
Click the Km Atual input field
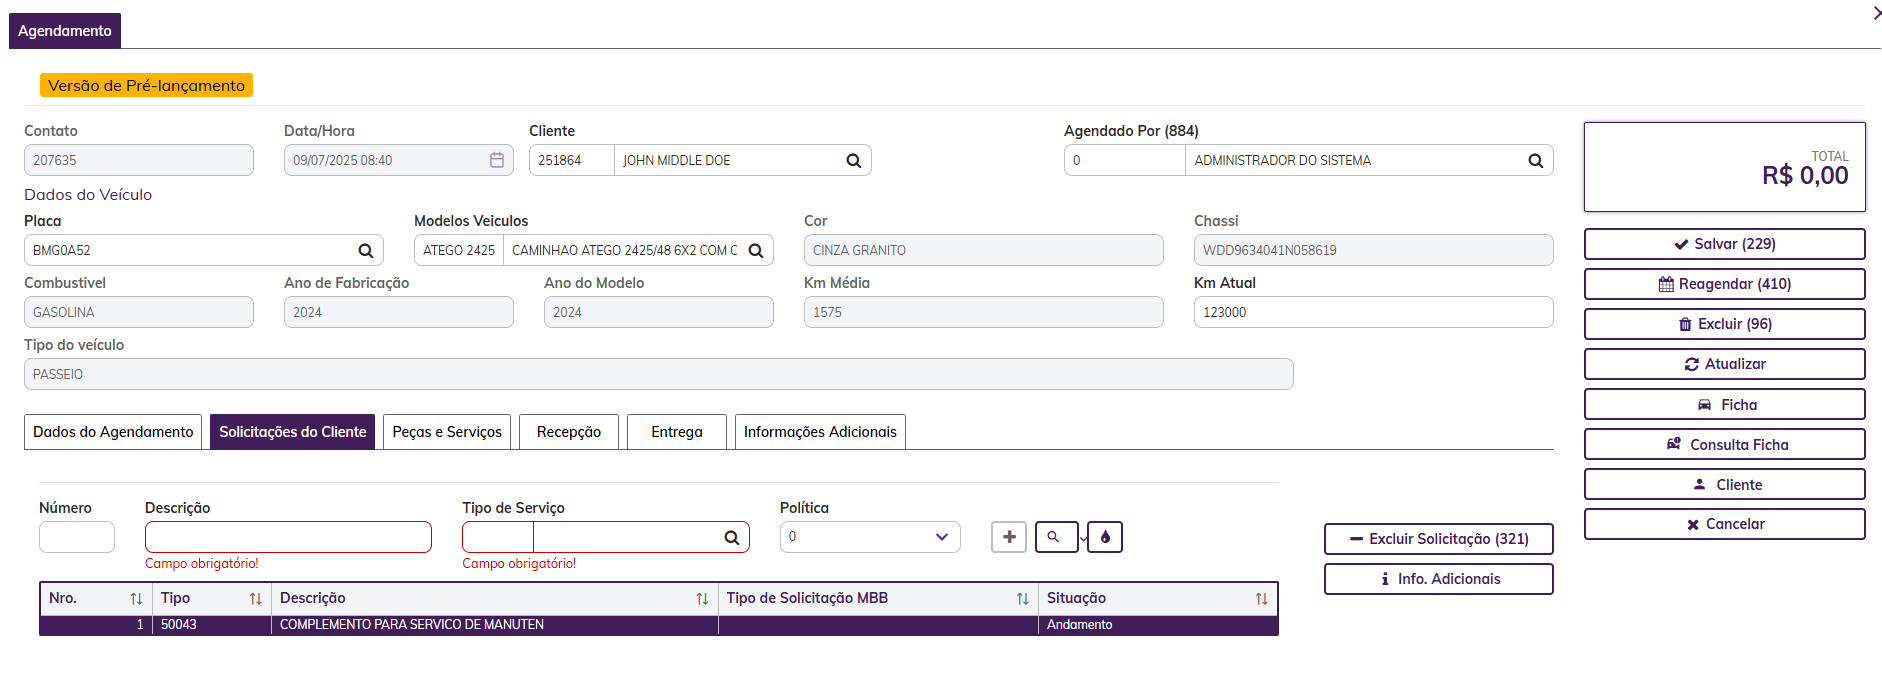point(1372,312)
